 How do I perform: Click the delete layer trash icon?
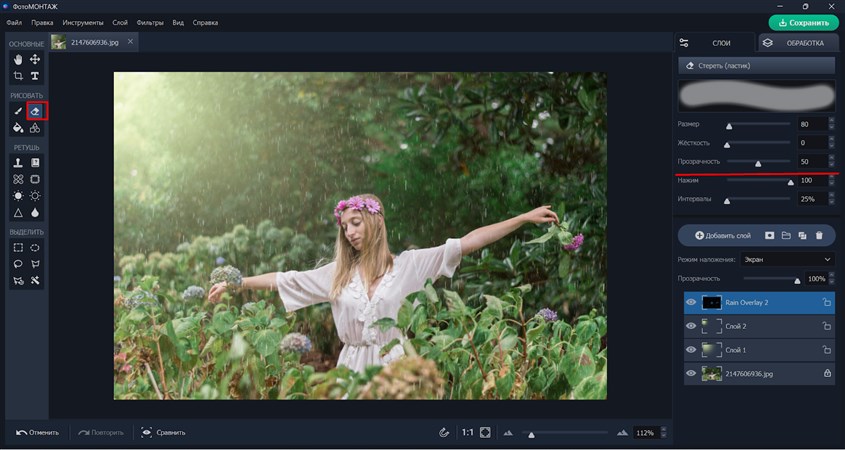819,235
